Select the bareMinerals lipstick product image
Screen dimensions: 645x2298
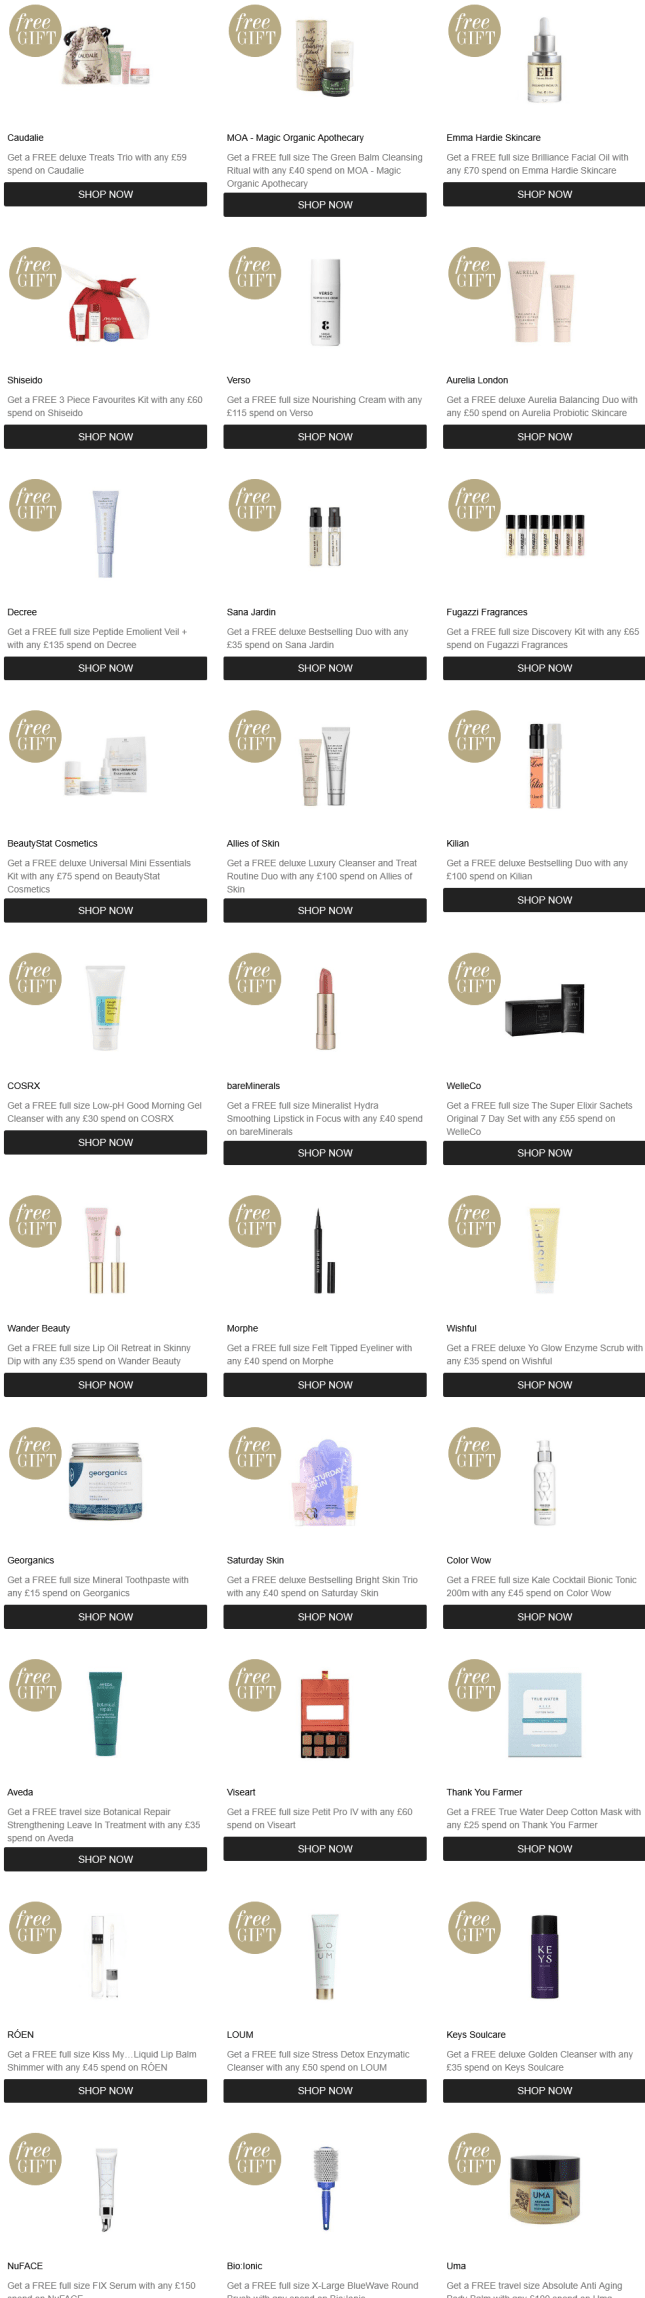pos(325,1008)
